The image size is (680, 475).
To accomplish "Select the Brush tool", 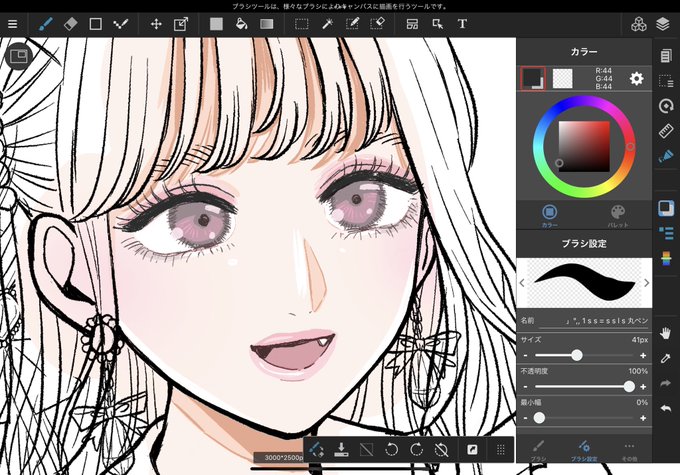I will 46,24.
